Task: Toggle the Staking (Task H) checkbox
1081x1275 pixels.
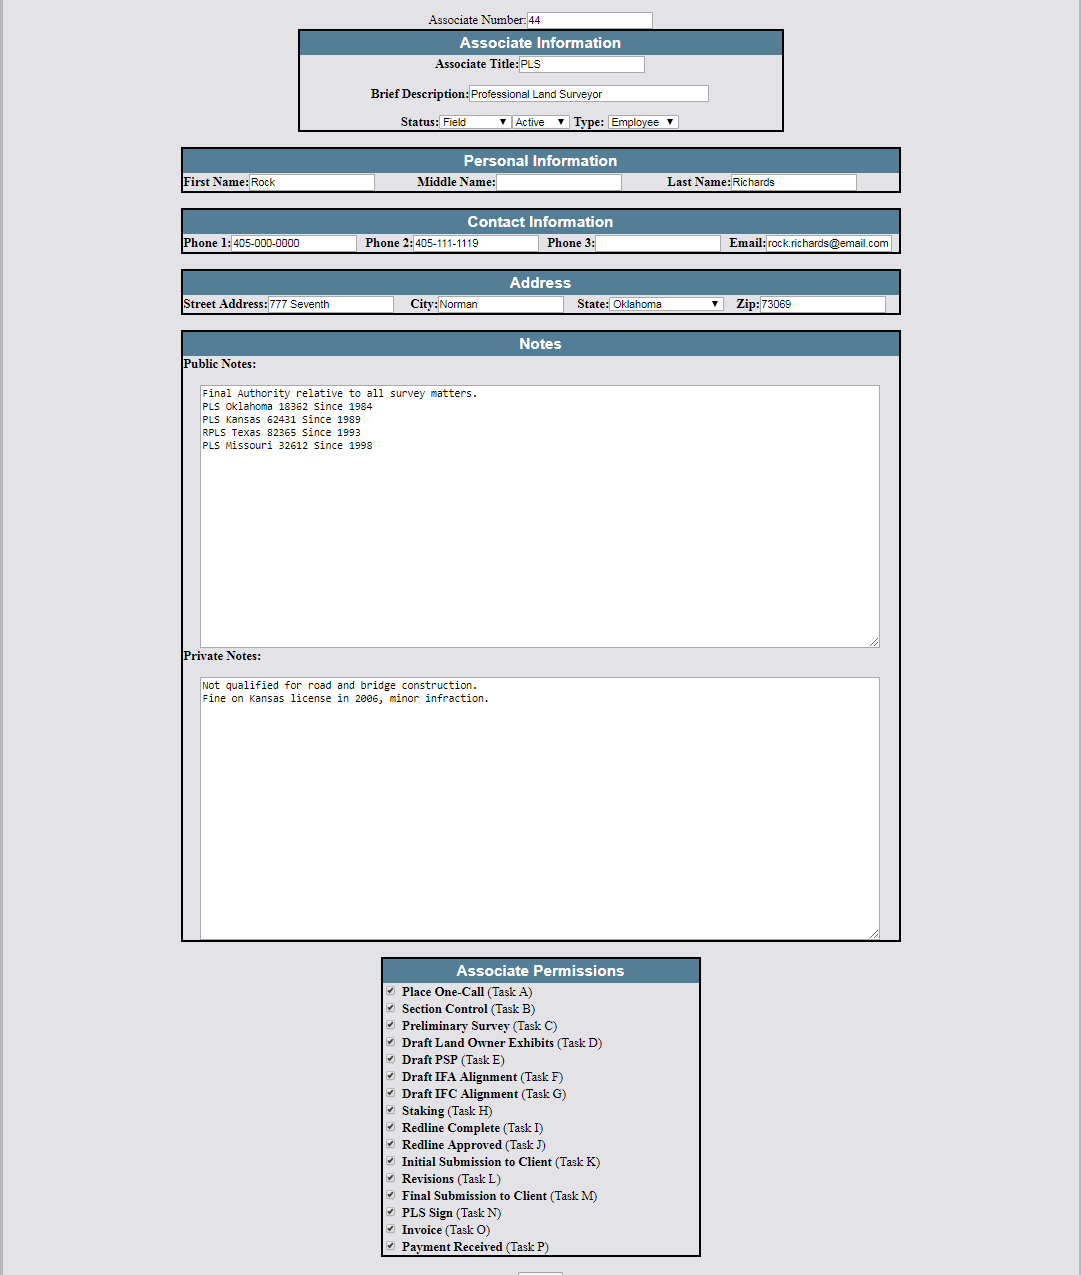Action: coord(391,1111)
